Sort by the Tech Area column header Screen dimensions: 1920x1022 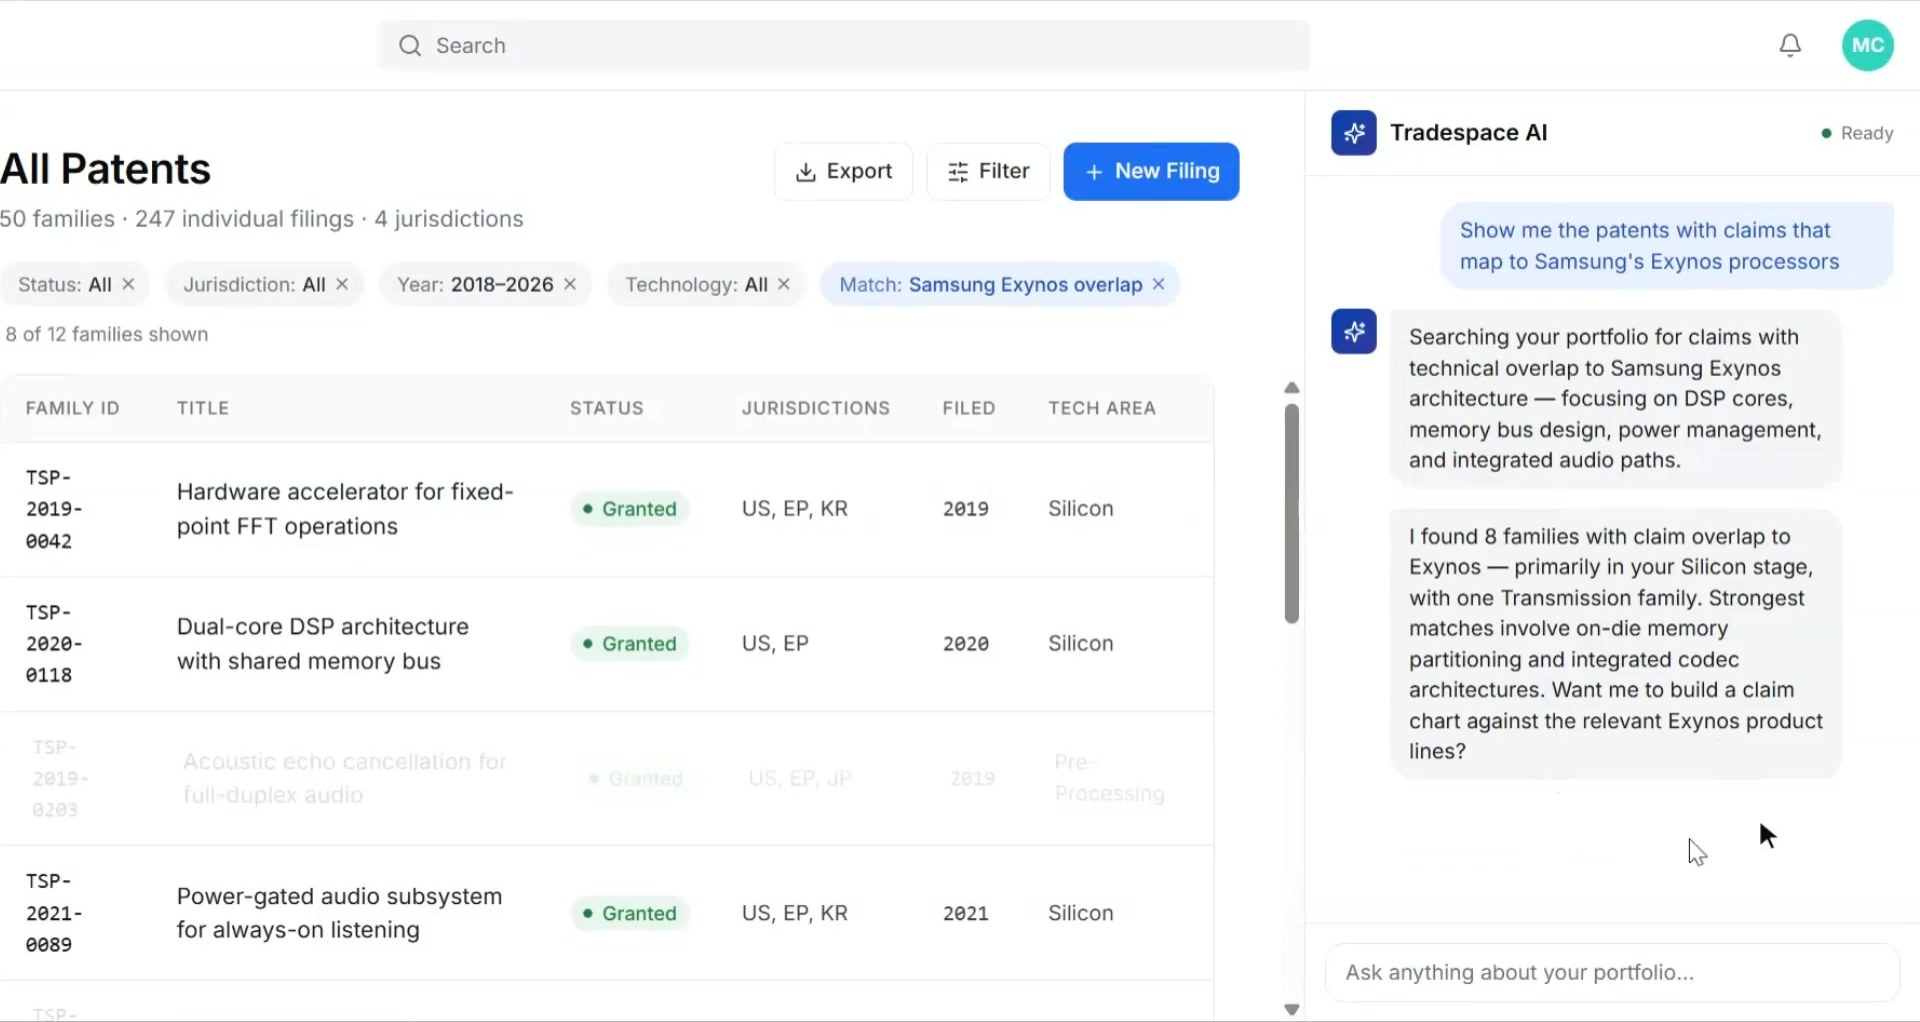point(1101,408)
